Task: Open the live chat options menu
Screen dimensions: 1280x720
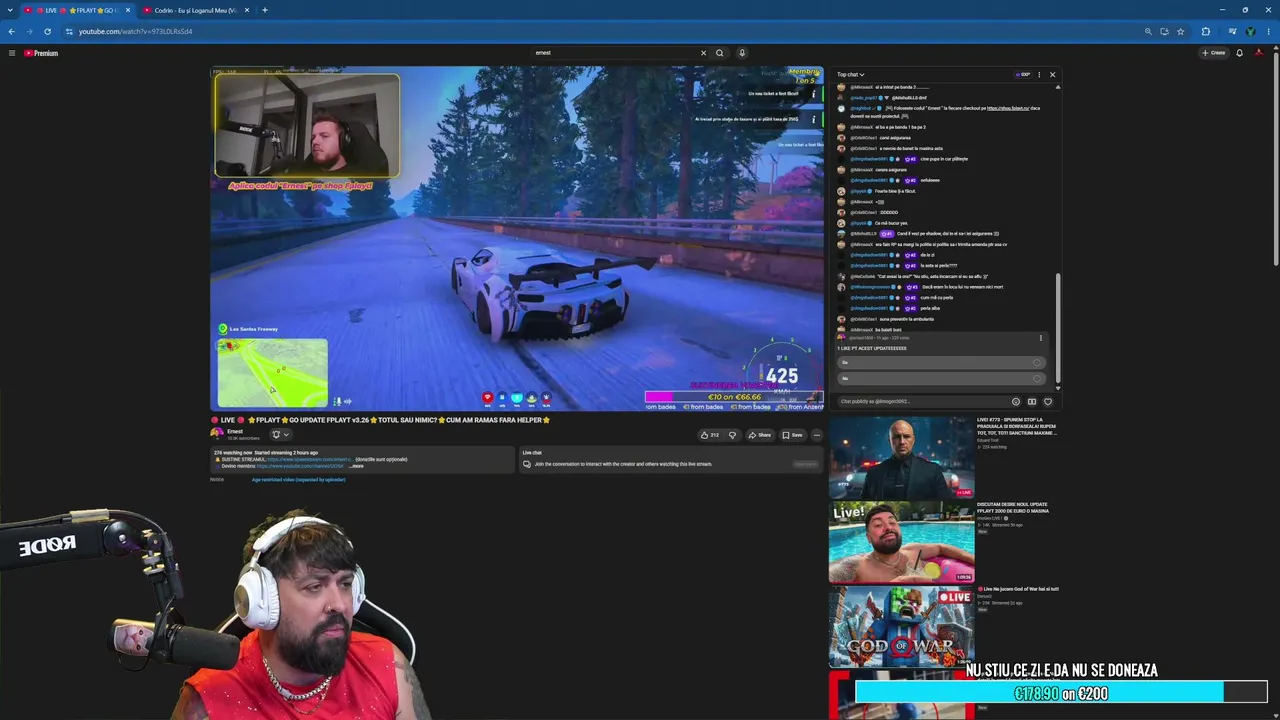Action: (1039, 75)
